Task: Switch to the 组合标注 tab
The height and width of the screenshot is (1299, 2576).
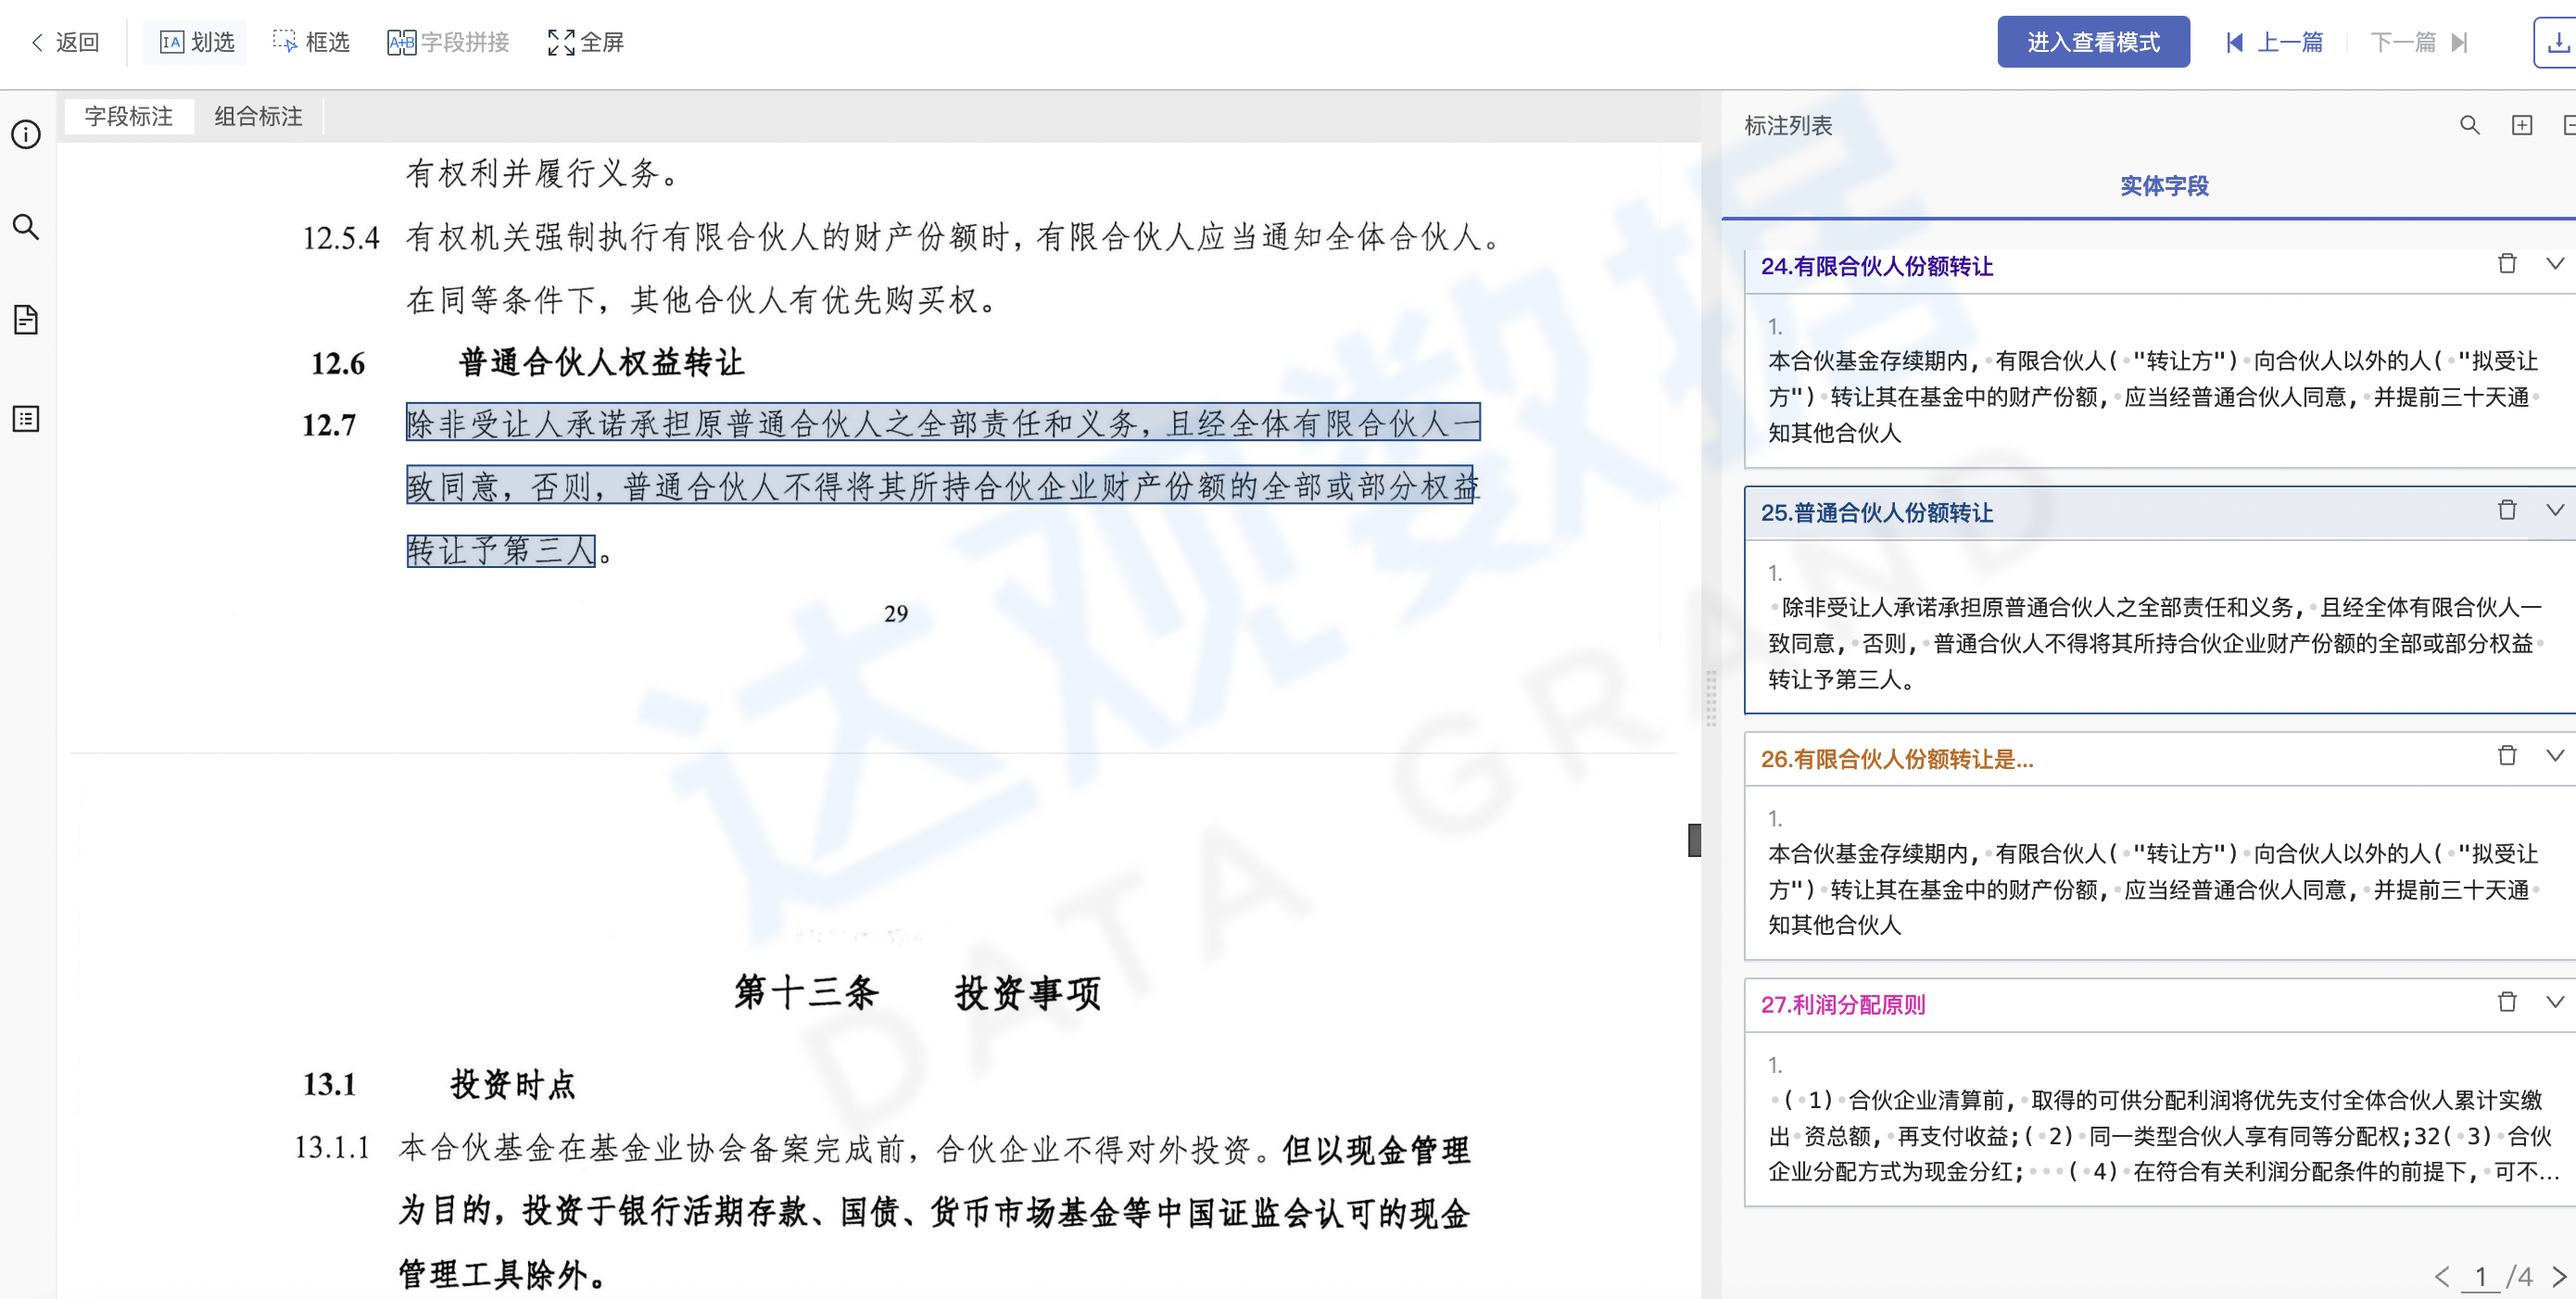Action: (258, 116)
